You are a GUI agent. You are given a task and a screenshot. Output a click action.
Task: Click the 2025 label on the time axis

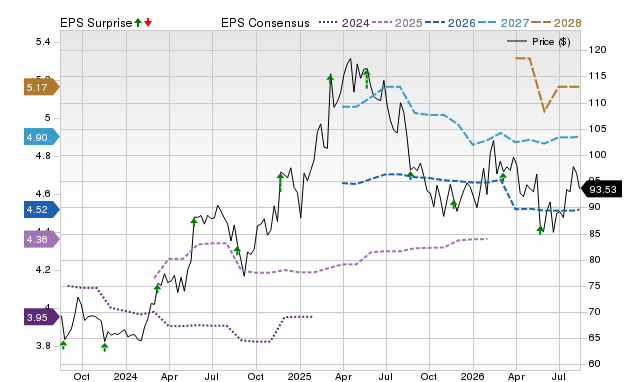(x=300, y=376)
